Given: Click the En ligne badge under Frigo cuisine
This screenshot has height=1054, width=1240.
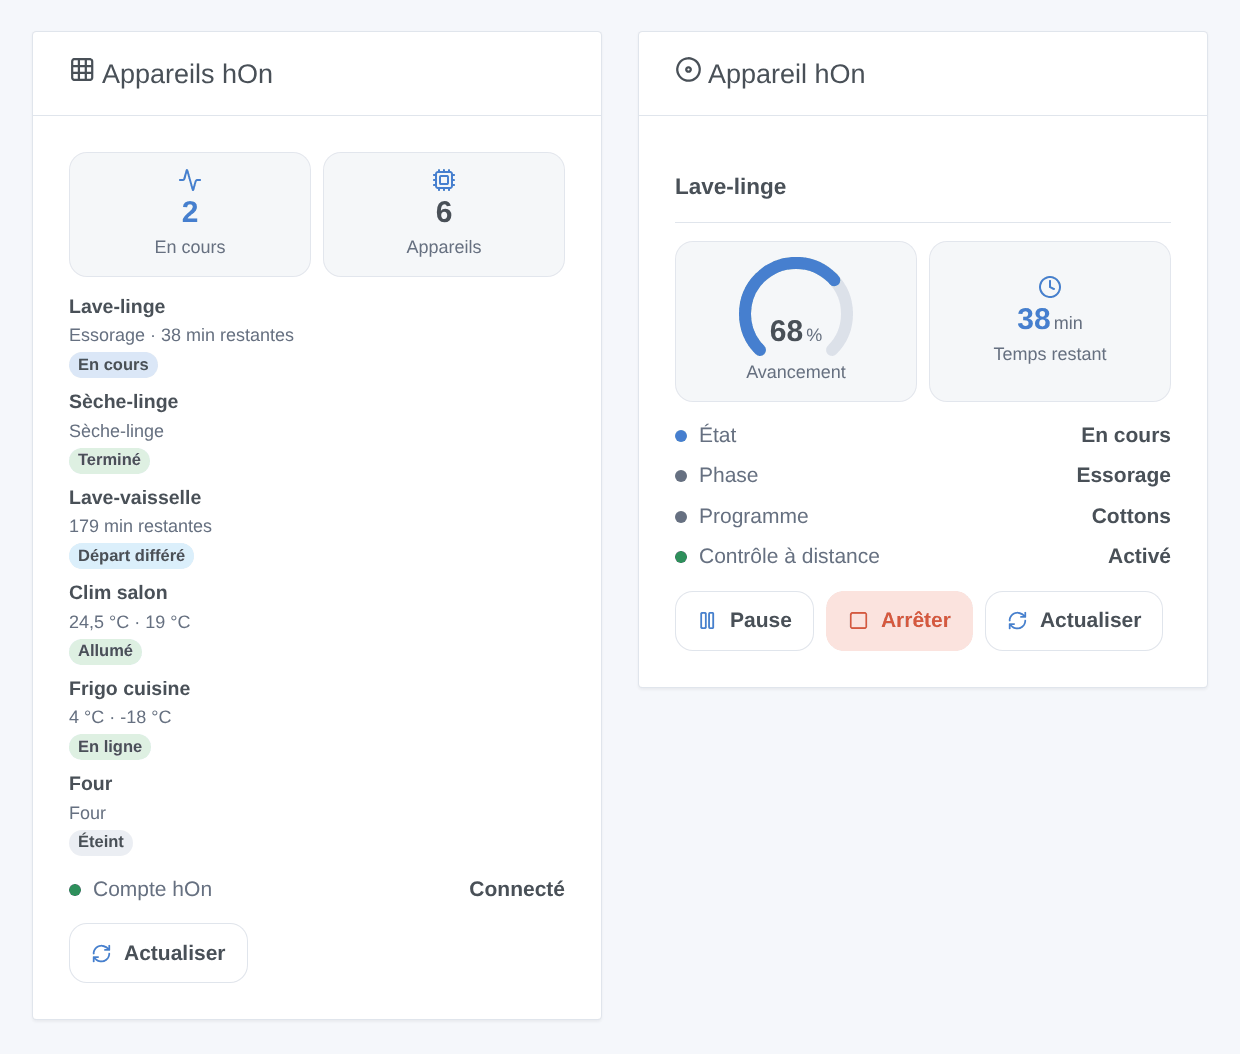Looking at the screenshot, I should (x=110, y=747).
